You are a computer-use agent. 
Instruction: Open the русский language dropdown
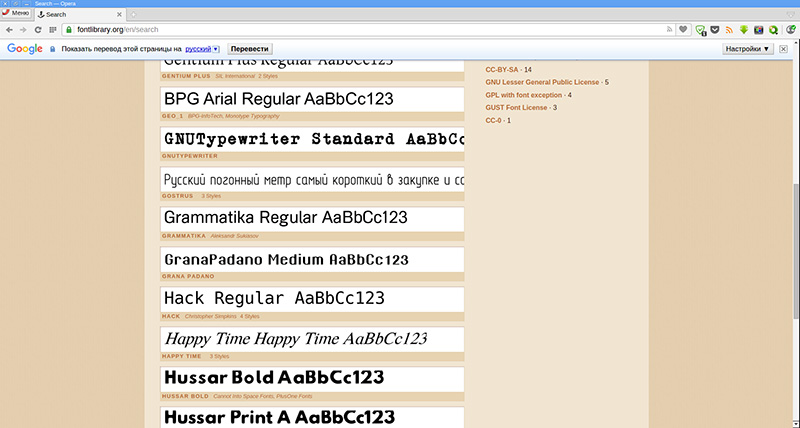[202, 49]
